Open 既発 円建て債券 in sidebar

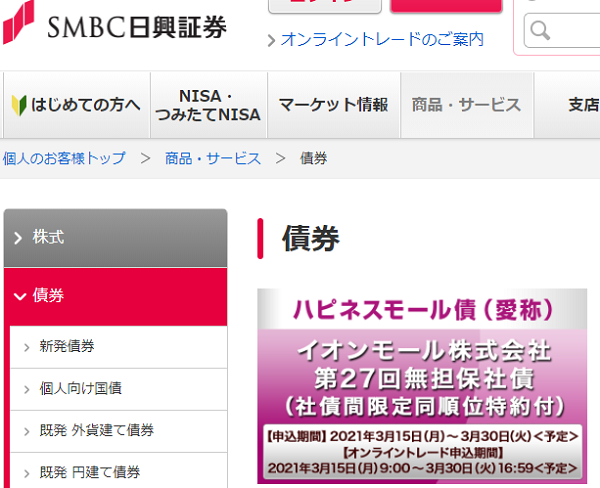click(x=118, y=472)
